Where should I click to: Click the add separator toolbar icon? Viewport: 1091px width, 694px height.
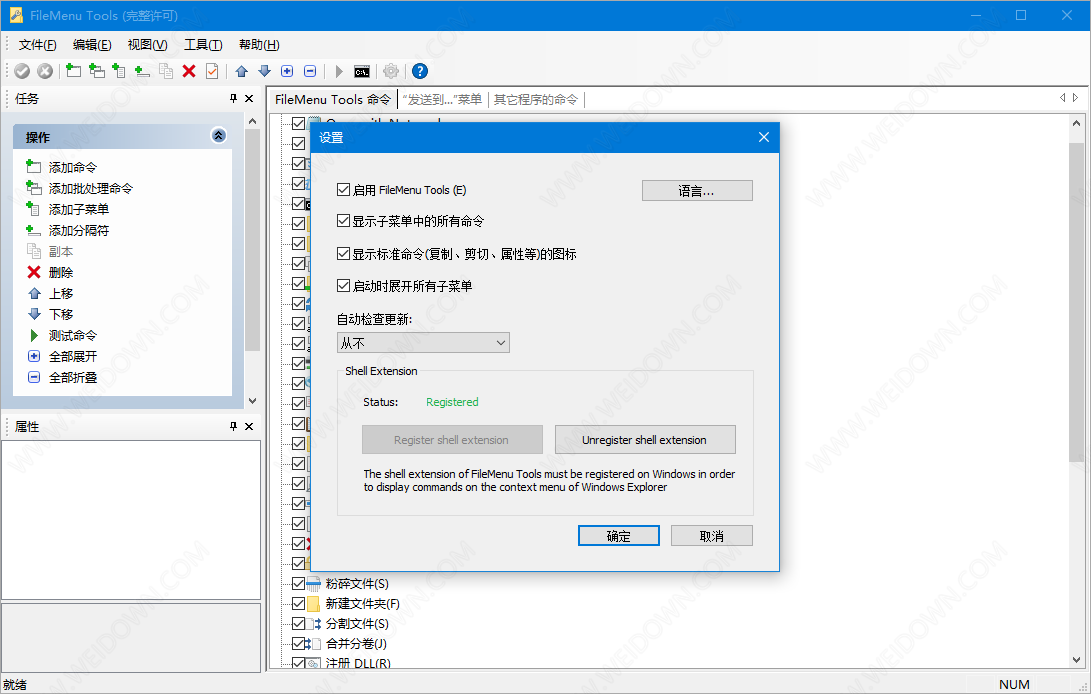(x=143, y=71)
